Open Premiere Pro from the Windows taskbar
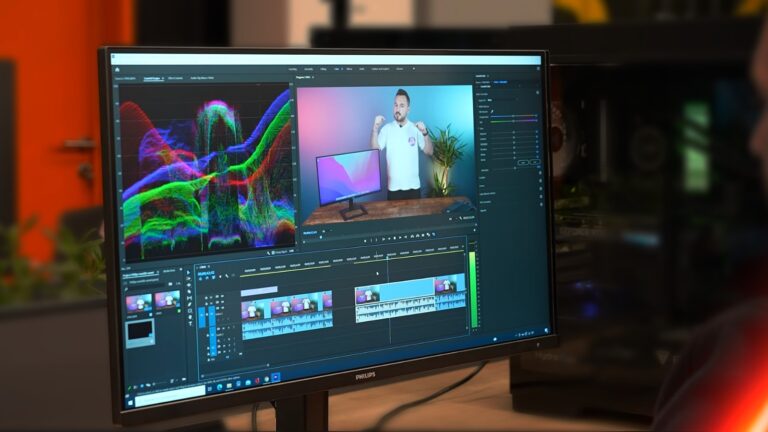 coord(275,377)
